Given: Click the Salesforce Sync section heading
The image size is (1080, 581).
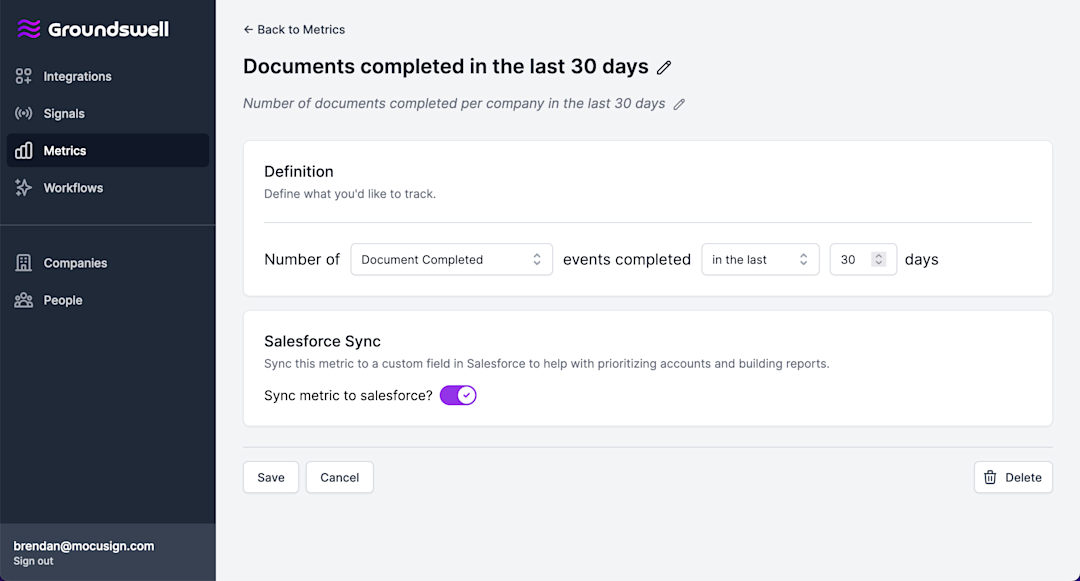Looking at the screenshot, I should coord(322,341).
